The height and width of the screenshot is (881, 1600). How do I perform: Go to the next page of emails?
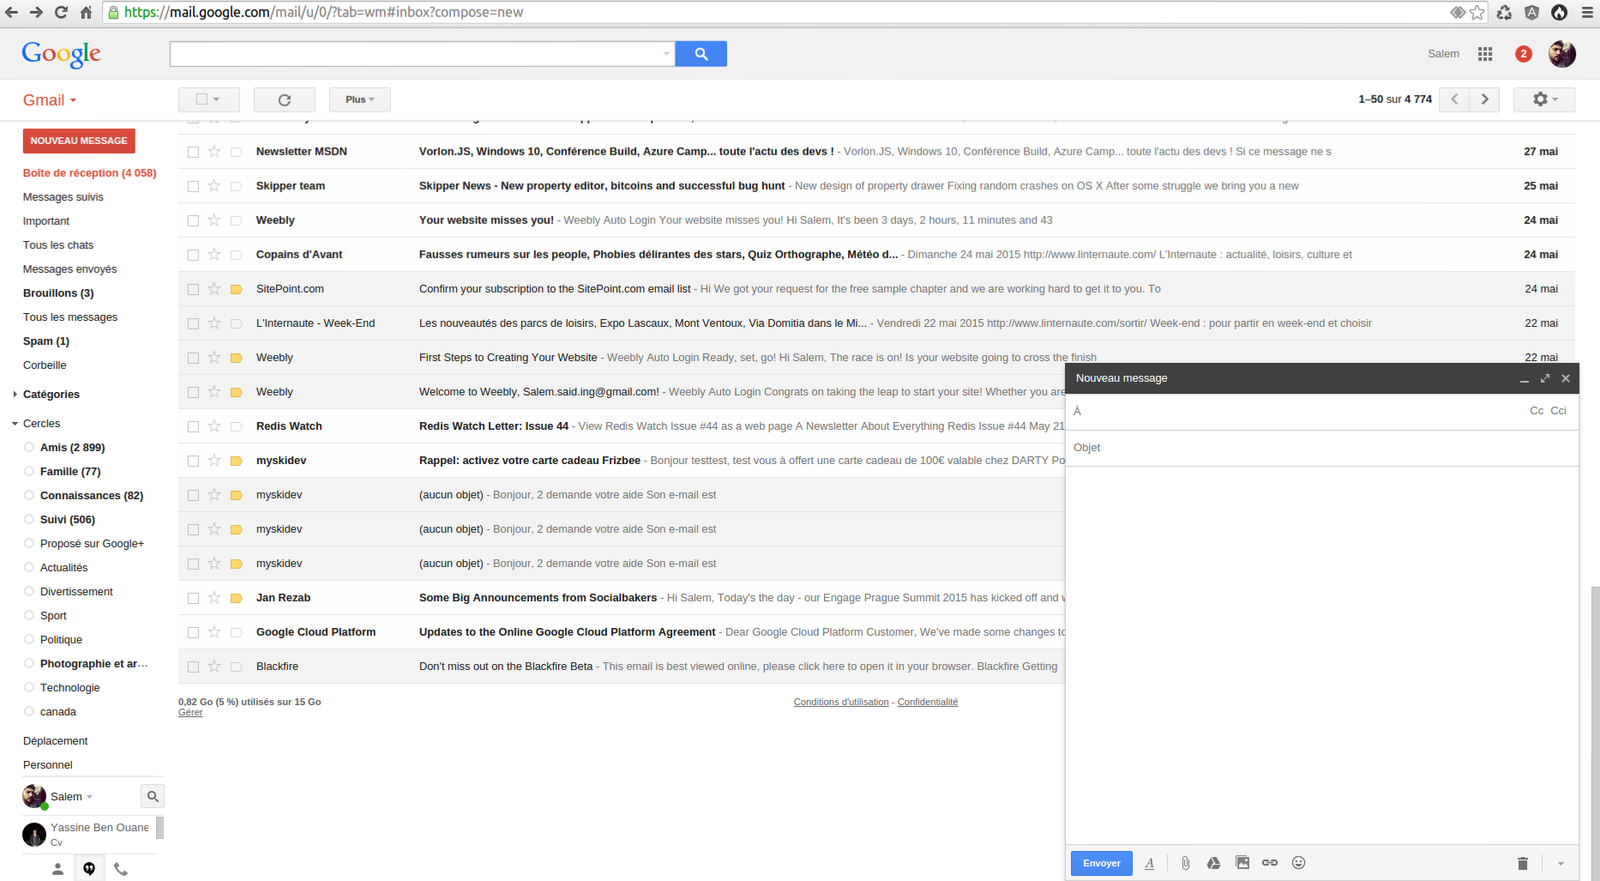click(x=1485, y=99)
